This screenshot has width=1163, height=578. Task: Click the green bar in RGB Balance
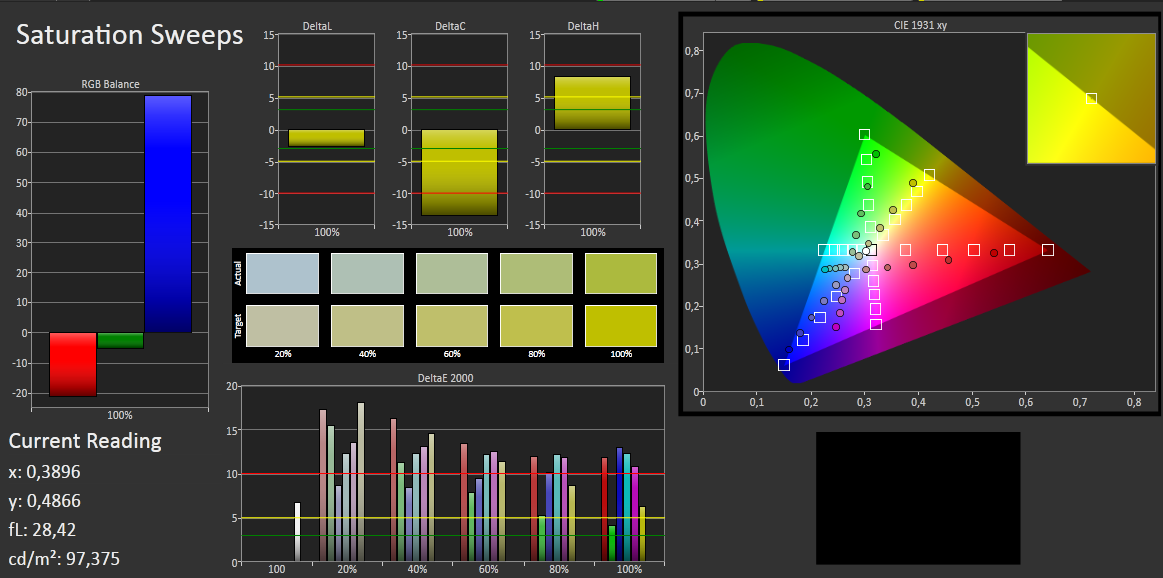120,341
